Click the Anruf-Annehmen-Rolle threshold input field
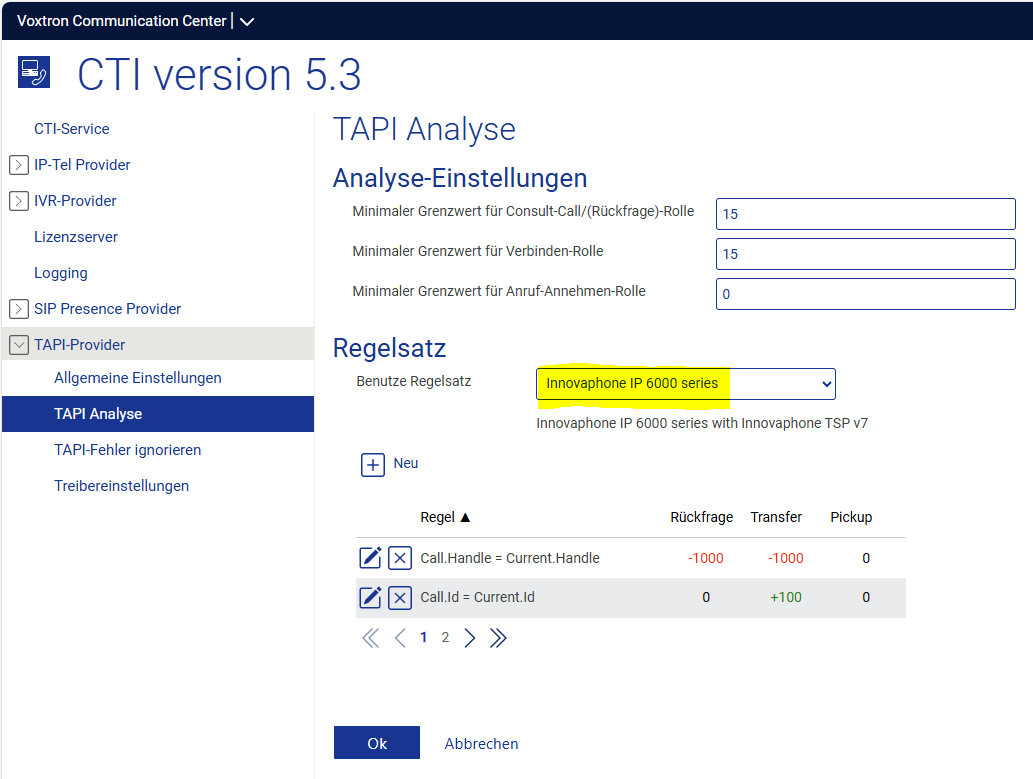1033x779 pixels. 865,294
